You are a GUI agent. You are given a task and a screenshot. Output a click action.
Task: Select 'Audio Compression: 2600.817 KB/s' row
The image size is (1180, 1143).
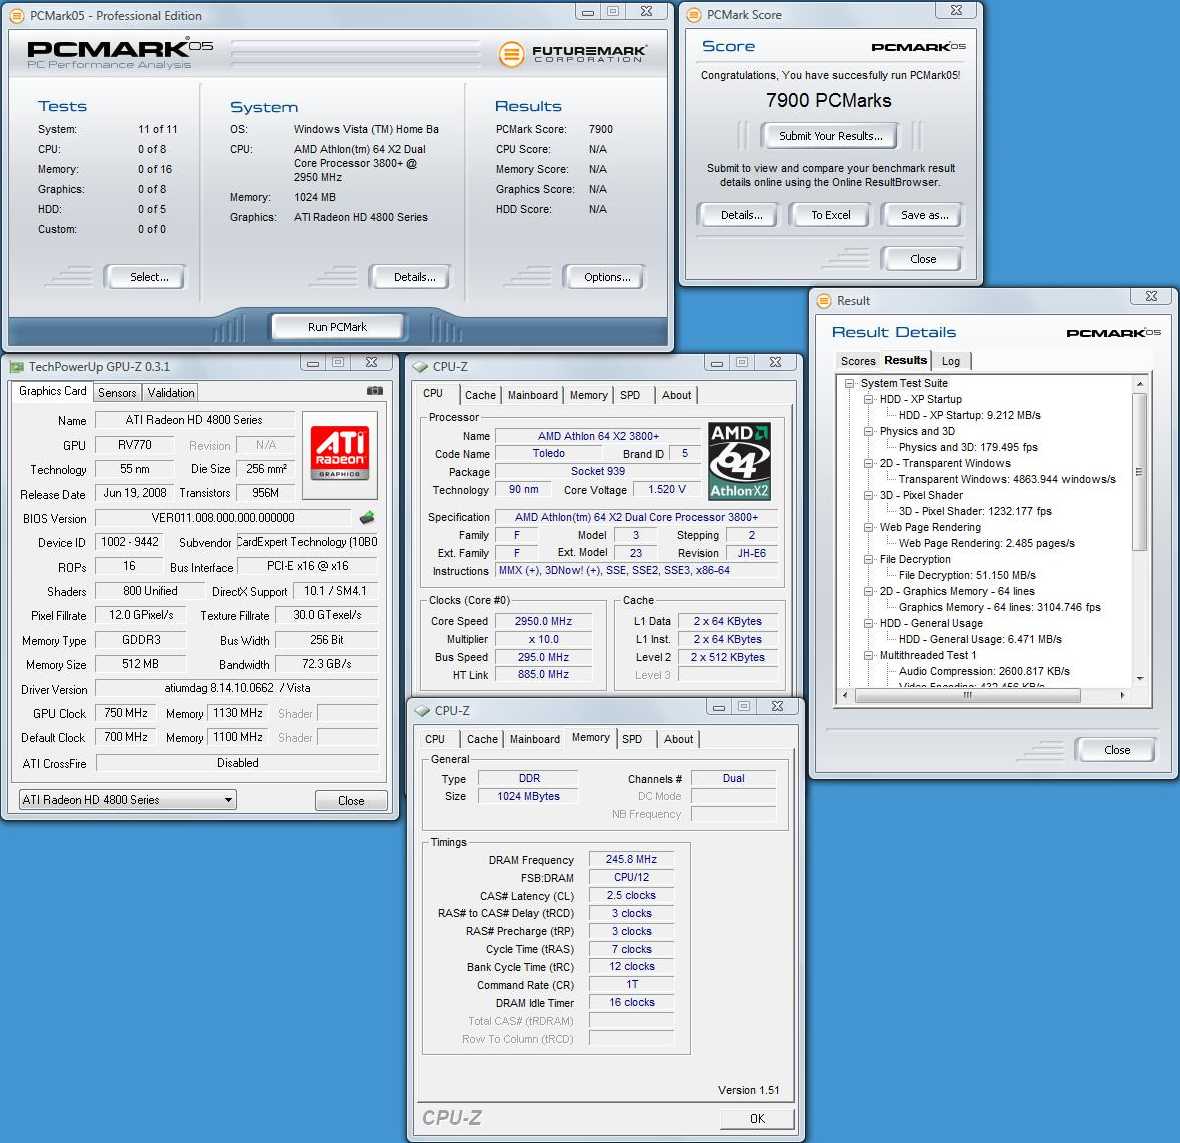[x=984, y=671]
